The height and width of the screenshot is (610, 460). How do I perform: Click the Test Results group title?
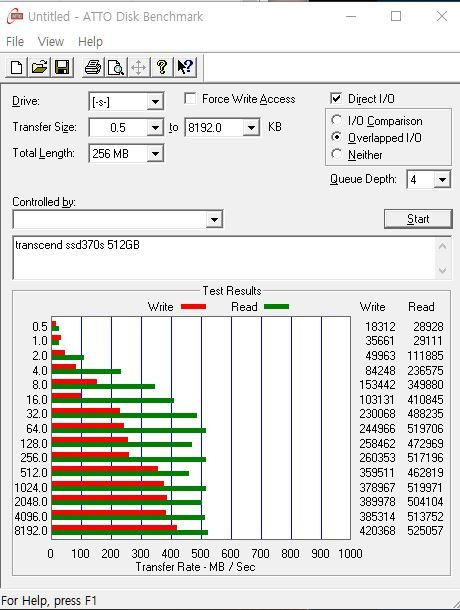click(x=232, y=291)
